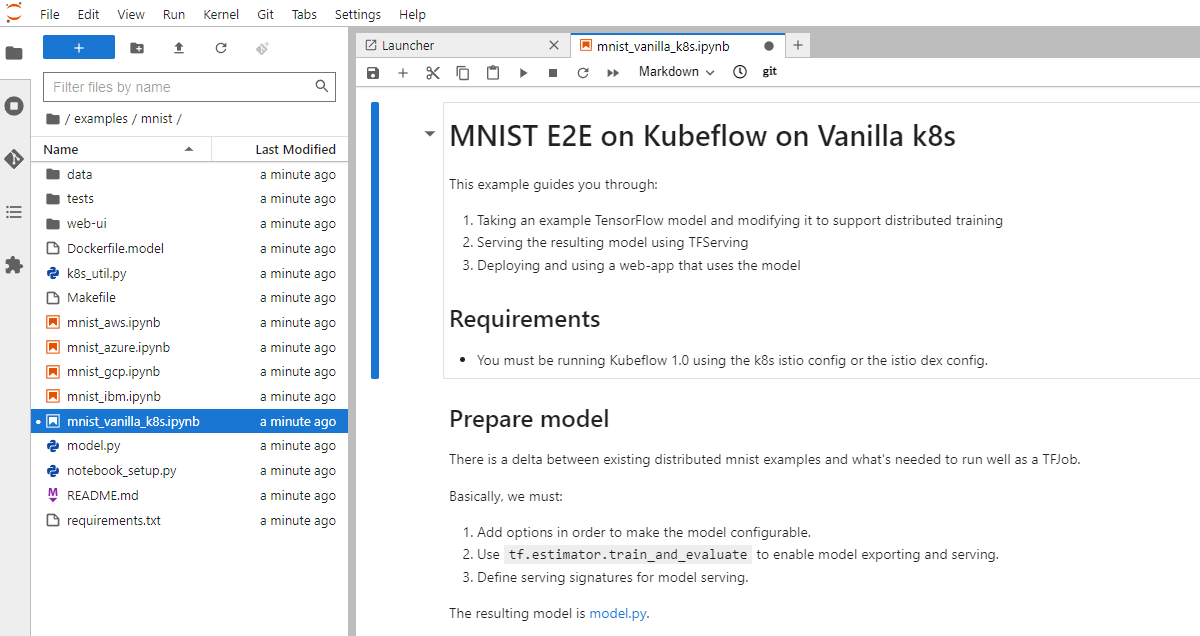Open the Git menu

point(266,14)
